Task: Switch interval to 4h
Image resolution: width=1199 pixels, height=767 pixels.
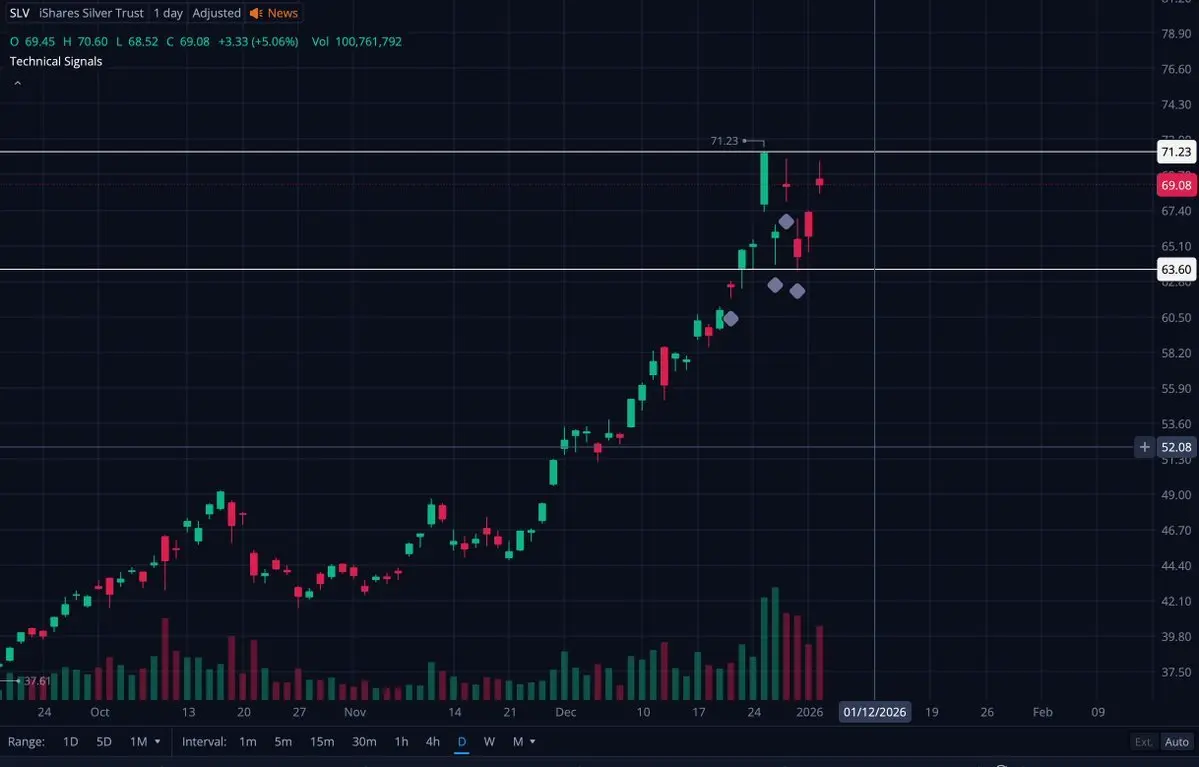Action: [432, 742]
